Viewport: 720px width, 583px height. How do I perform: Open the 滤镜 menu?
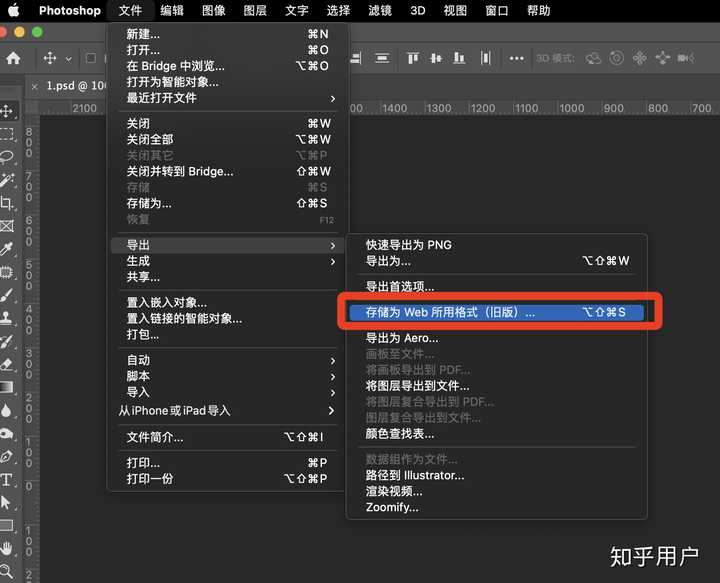[x=380, y=10]
